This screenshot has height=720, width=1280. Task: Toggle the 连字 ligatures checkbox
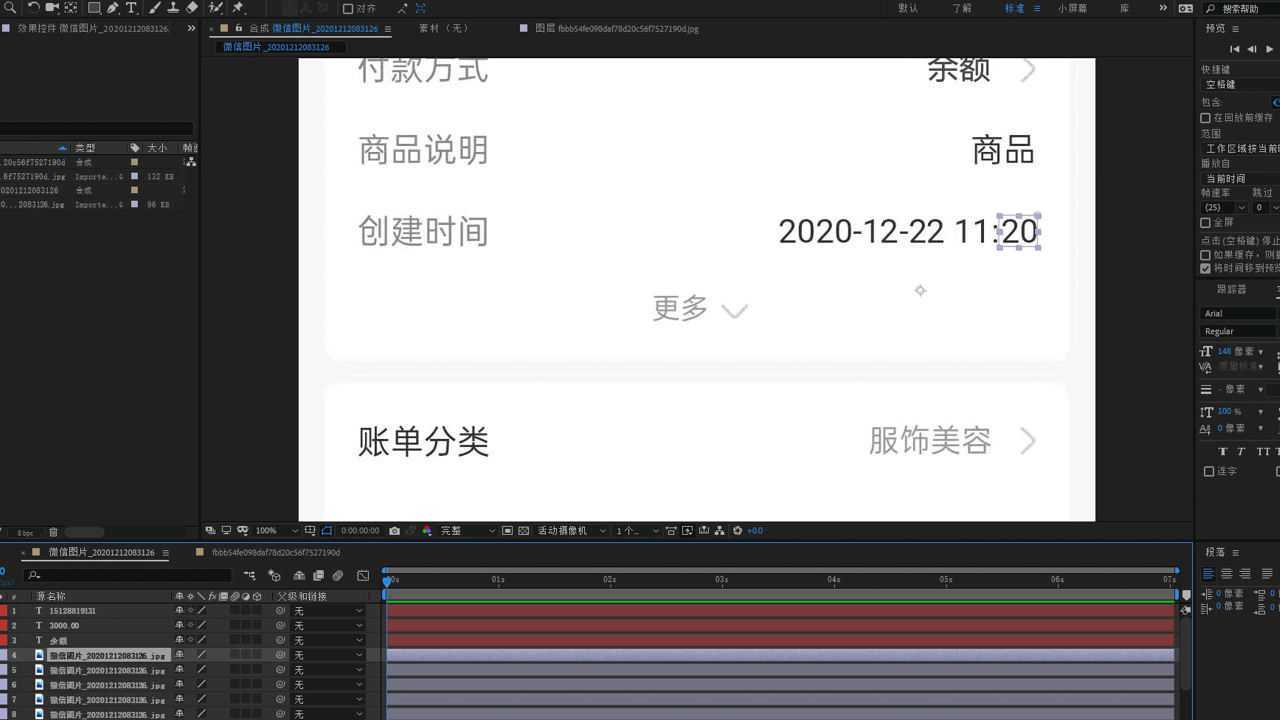(x=1209, y=471)
